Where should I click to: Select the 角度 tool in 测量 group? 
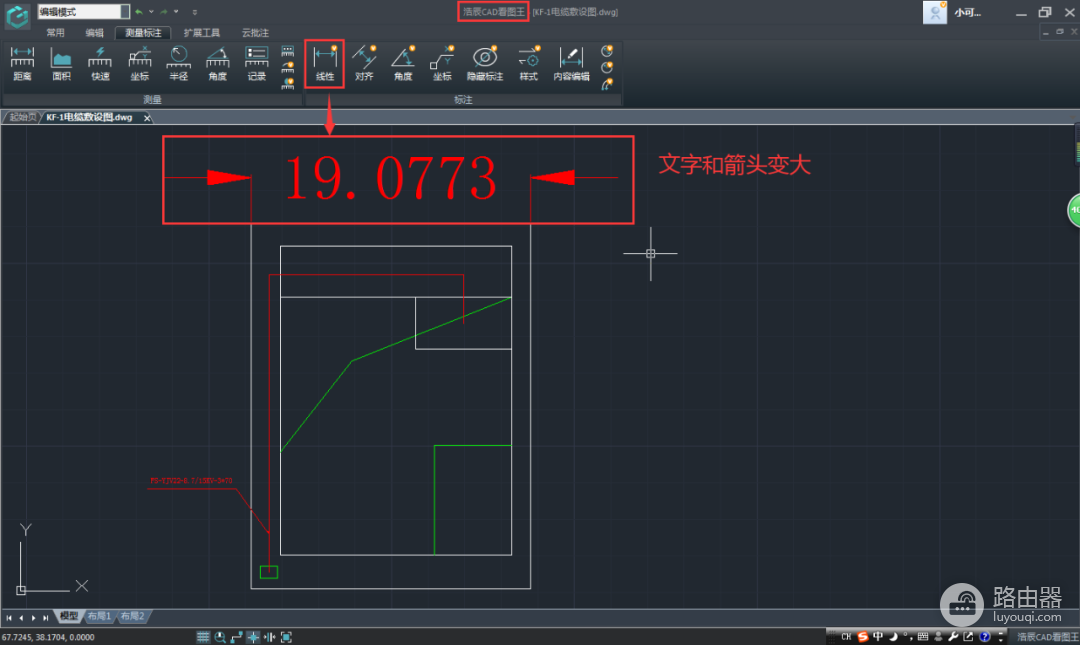tap(218, 64)
